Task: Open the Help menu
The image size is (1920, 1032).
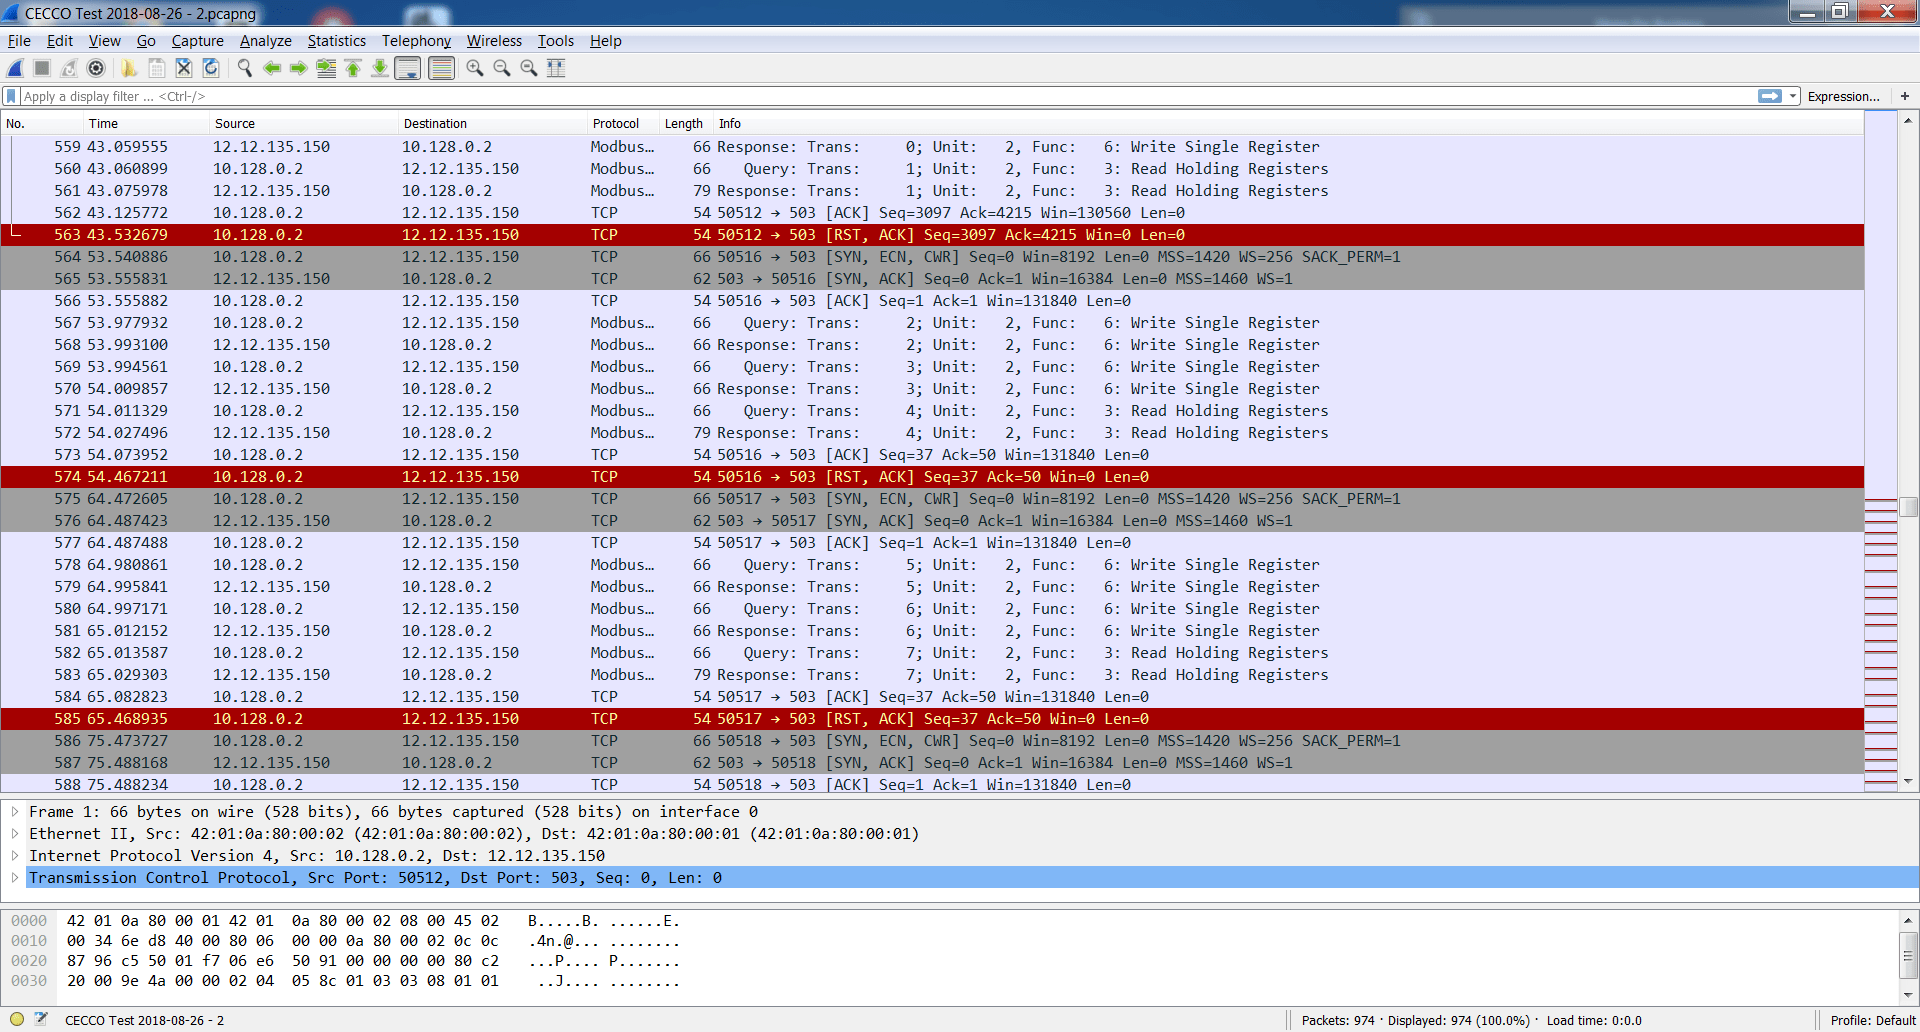Action: (x=605, y=41)
